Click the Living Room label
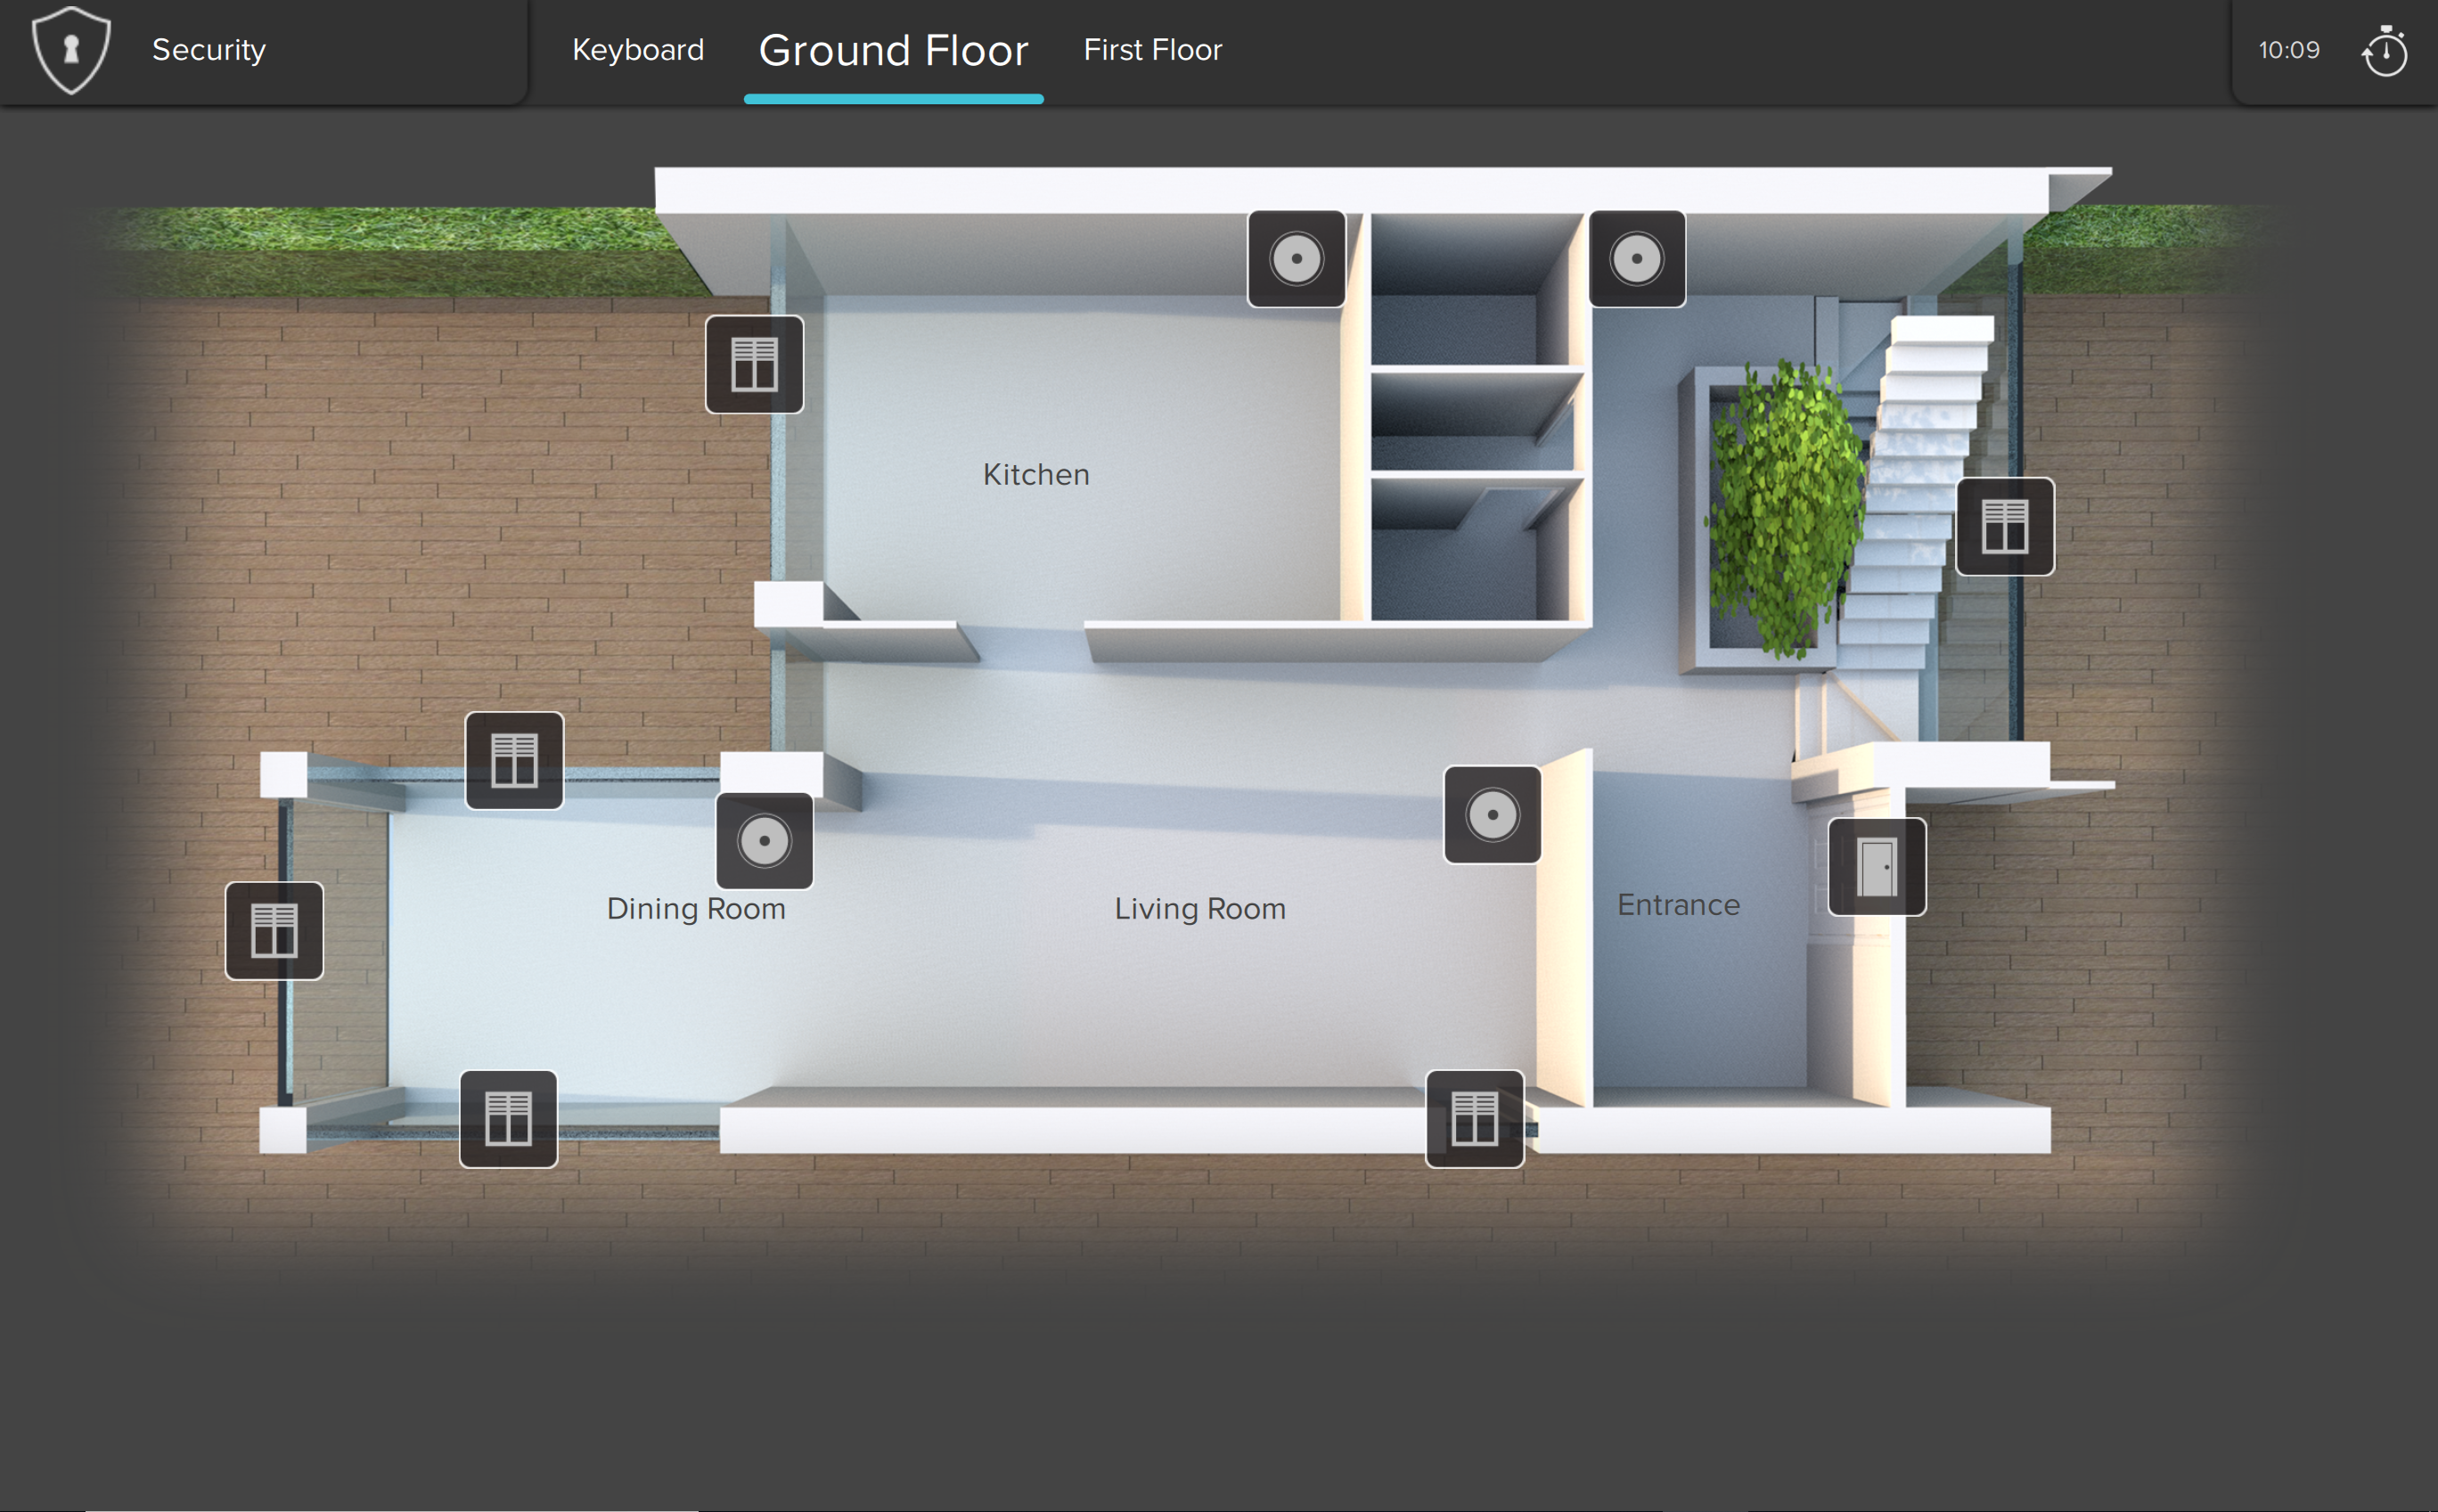This screenshot has height=1512, width=2438. pos(1200,908)
